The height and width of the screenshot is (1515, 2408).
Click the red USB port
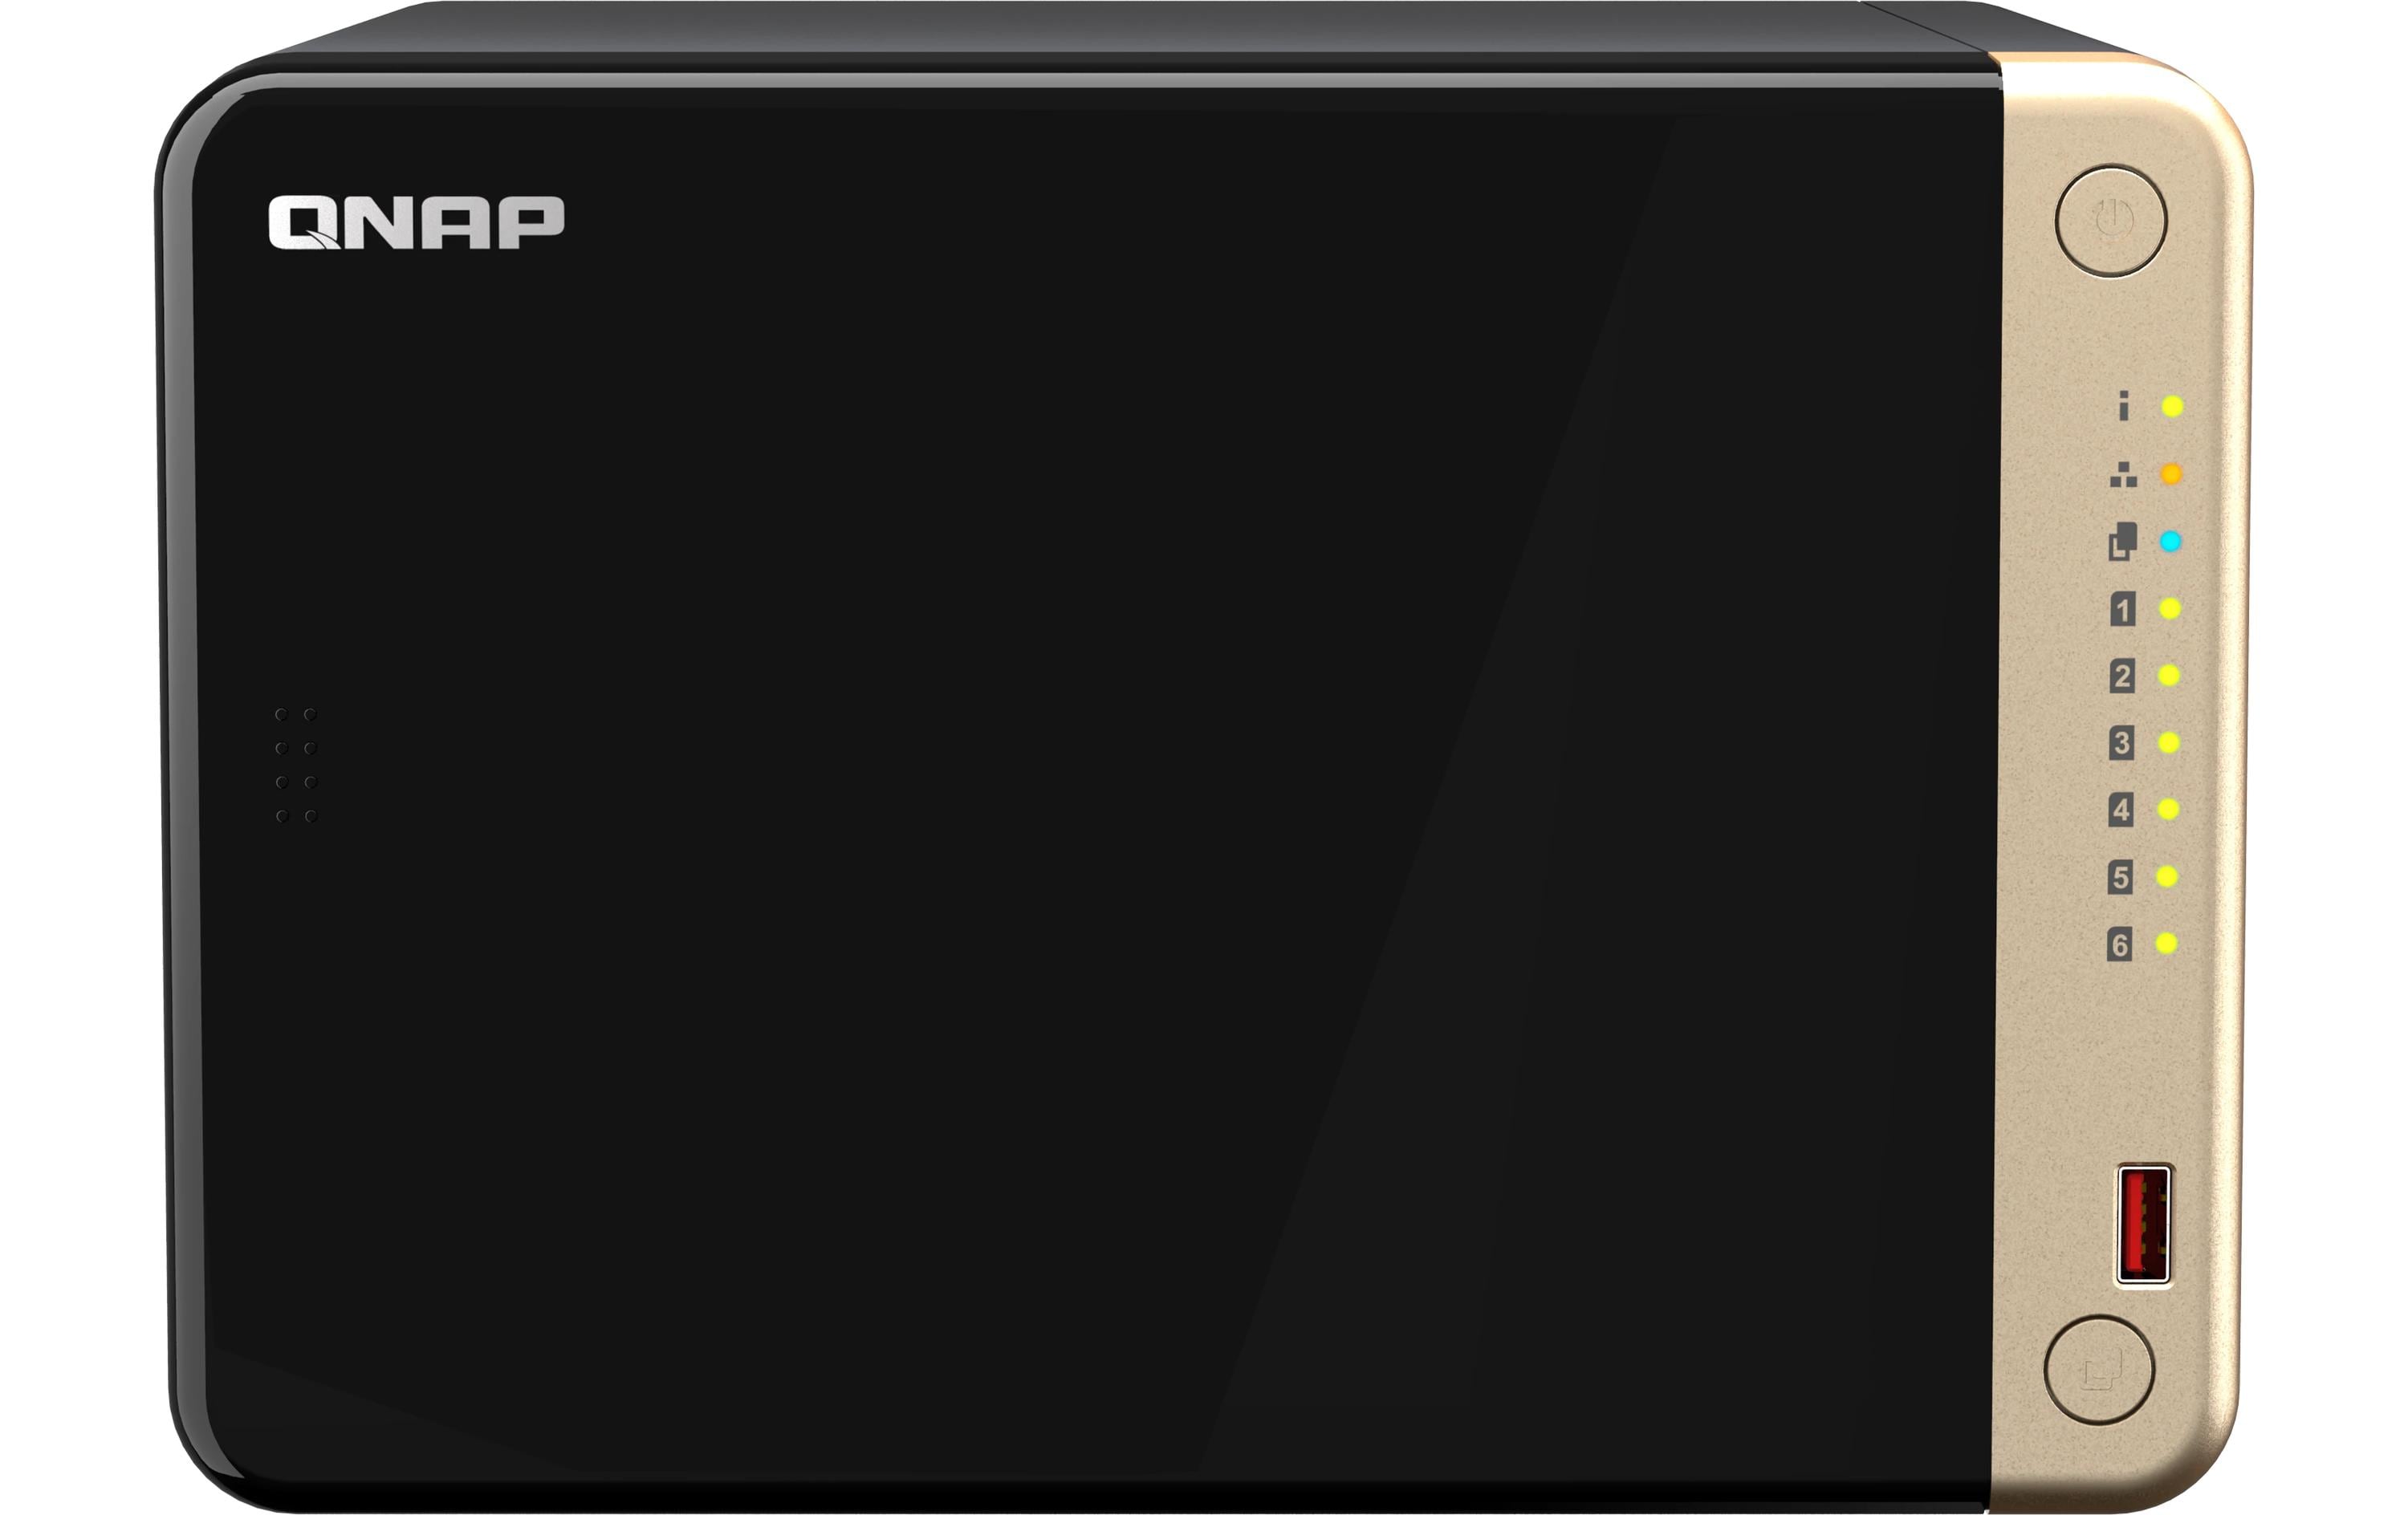pos(2143,1225)
